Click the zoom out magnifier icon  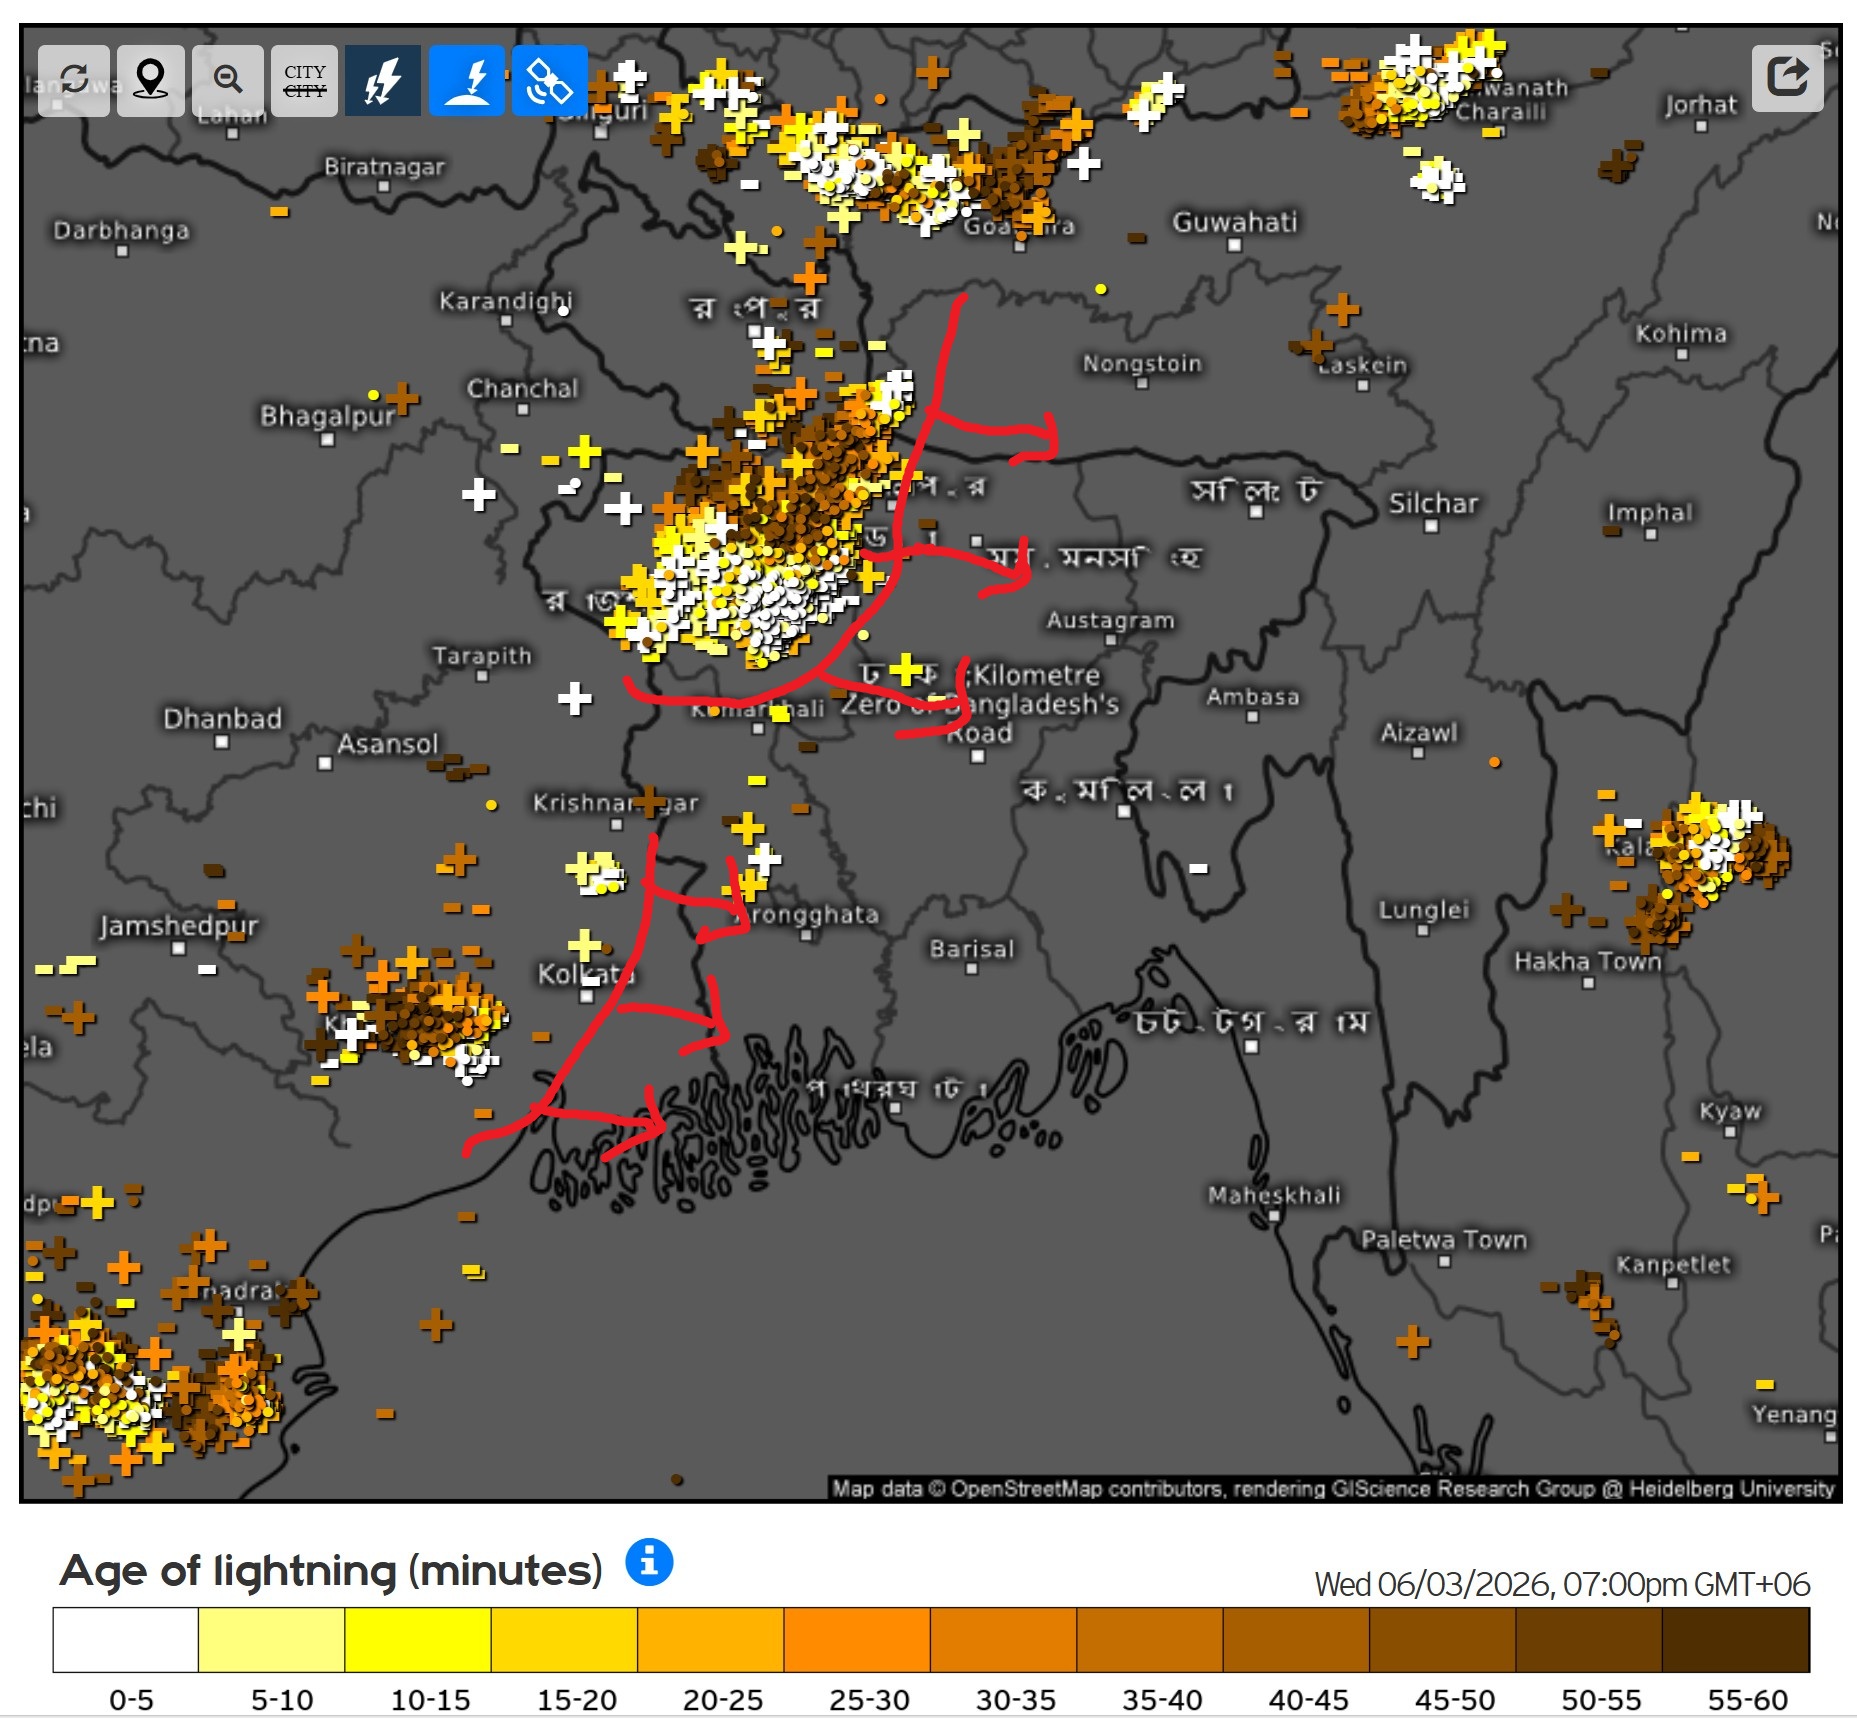(x=228, y=80)
